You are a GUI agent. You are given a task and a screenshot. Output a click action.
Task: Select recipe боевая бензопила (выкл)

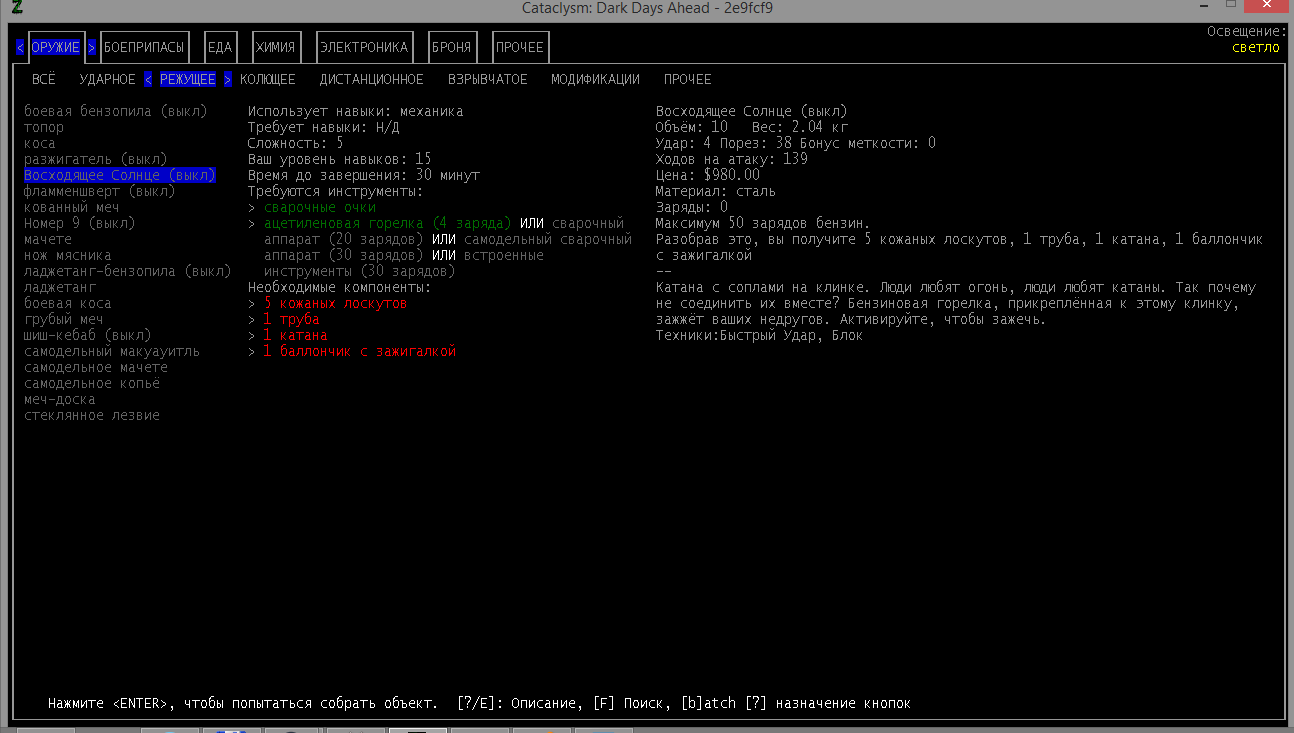(x=116, y=111)
